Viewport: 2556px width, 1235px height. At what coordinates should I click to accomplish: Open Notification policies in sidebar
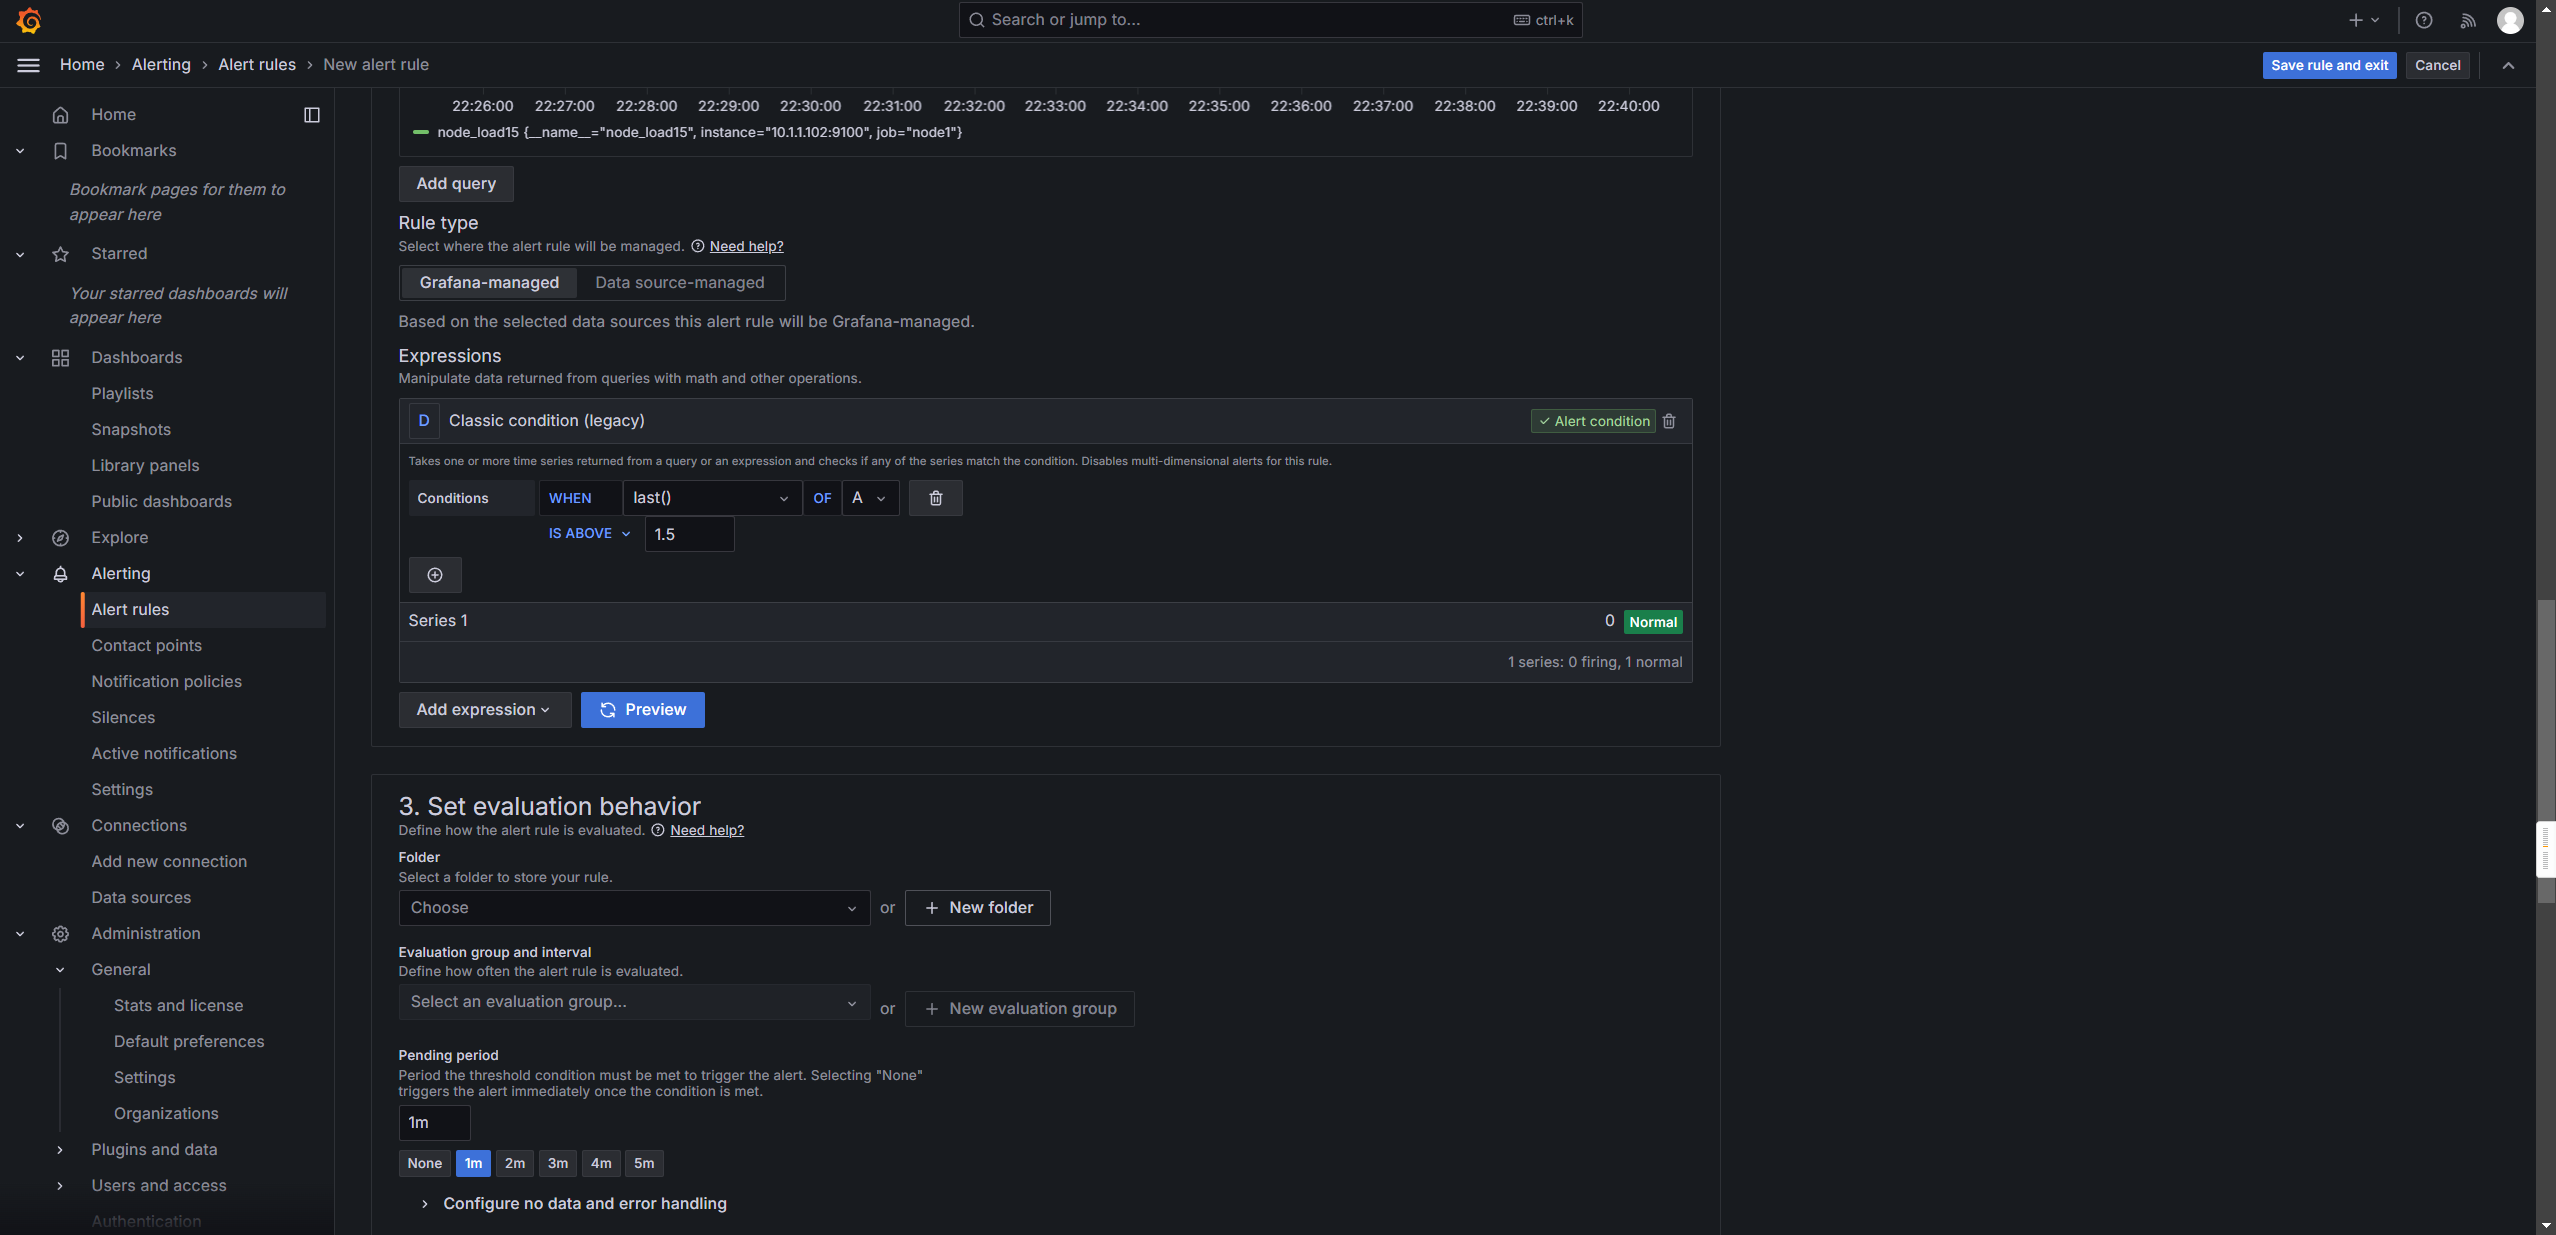pyautogui.click(x=166, y=682)
